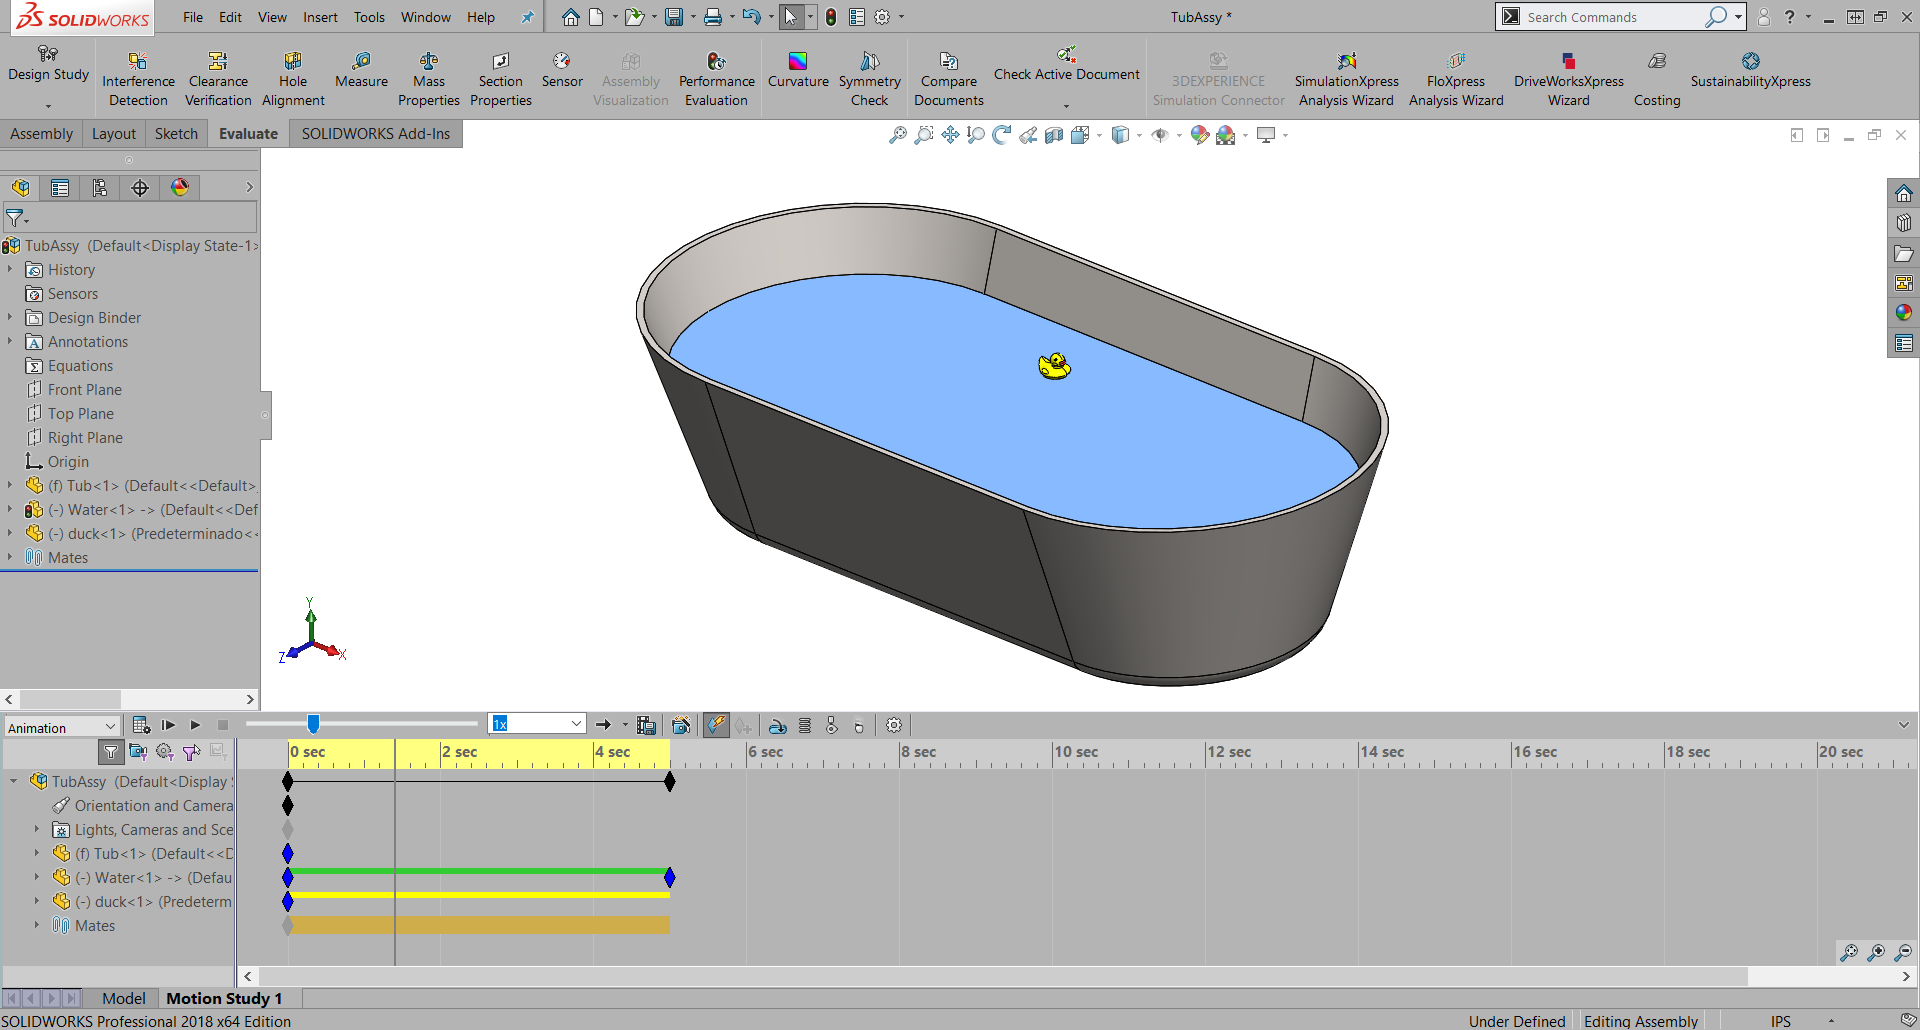The image size is (1920, 1030).
Task: Open DriveWorksXpress Wizard
Action: click(x=1568, y=79)
